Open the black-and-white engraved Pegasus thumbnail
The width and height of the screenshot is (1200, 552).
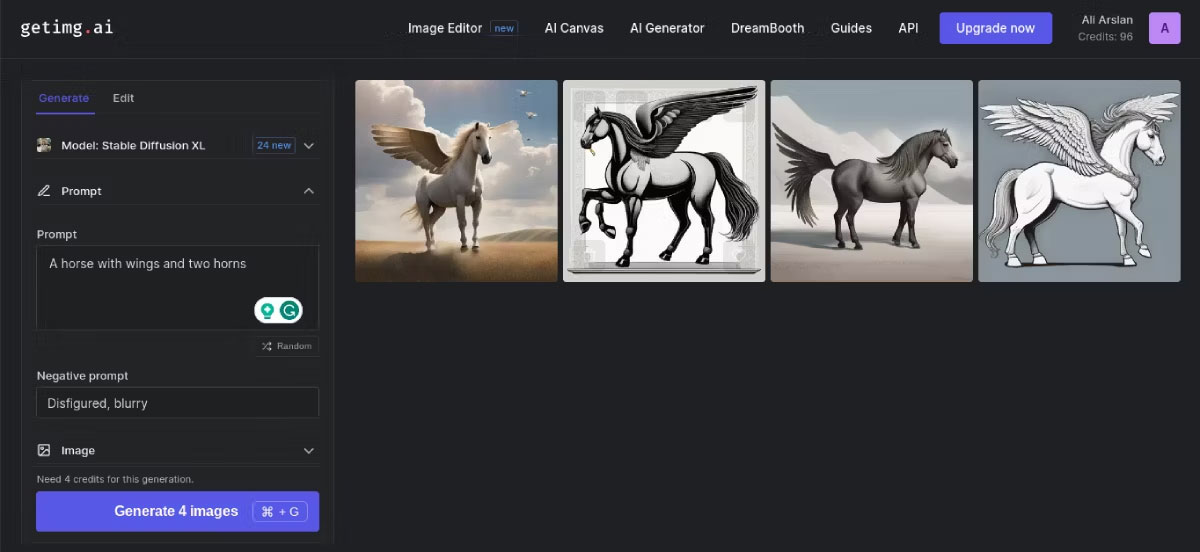coord(664,181)
